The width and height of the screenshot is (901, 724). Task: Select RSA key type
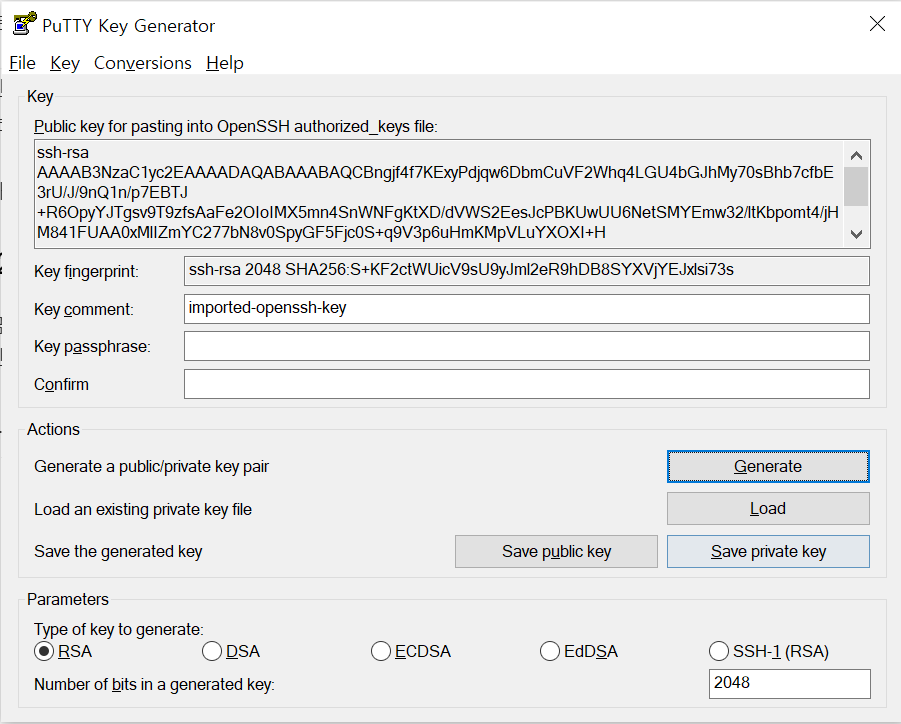63,651
